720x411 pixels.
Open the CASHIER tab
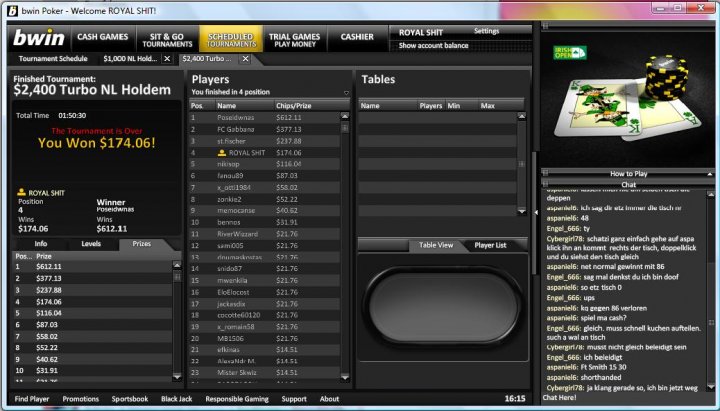pyautogui.click(x=357, y=37)
